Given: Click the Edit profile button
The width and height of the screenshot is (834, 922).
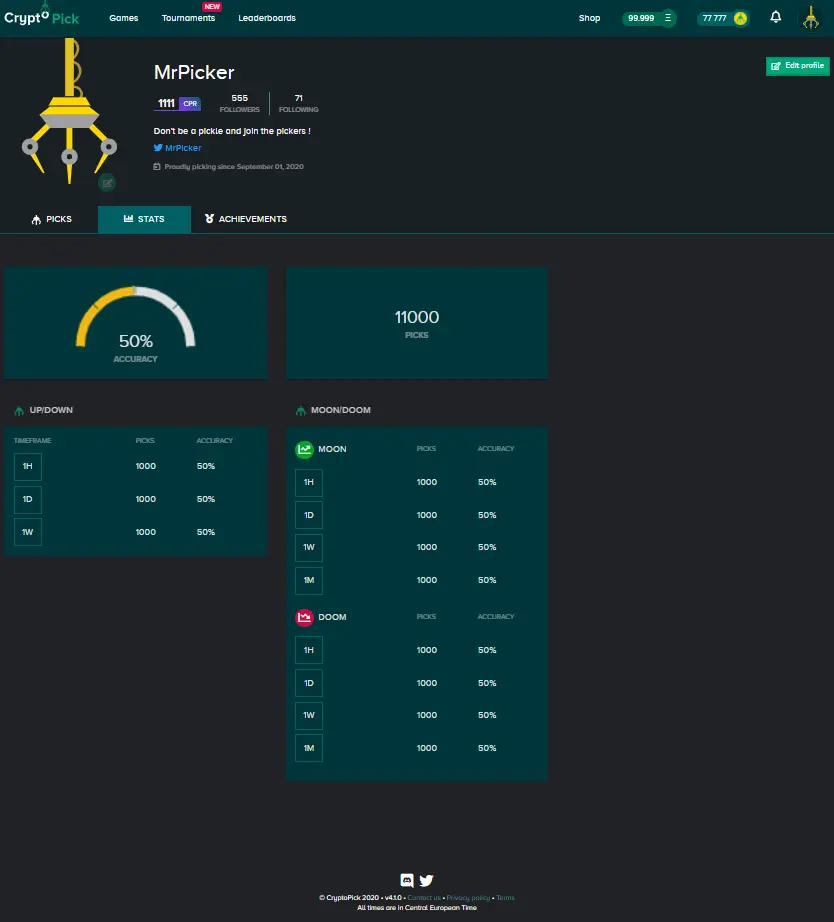Looking at the screenshot, I should 798,66.
